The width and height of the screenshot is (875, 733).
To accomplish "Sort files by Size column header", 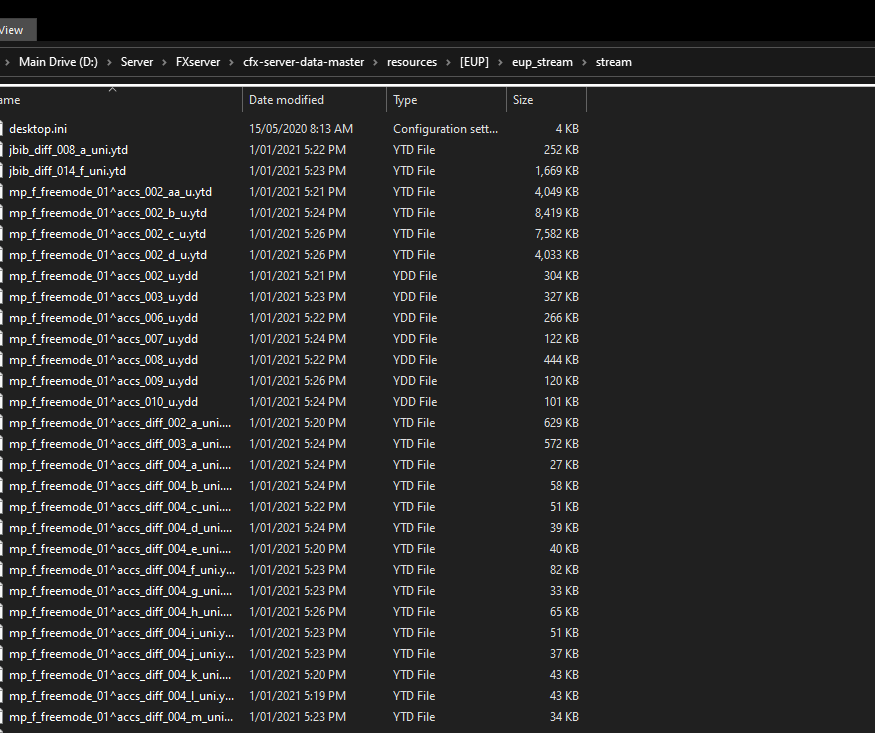I will pyautogui.click(x=523, y=100).
